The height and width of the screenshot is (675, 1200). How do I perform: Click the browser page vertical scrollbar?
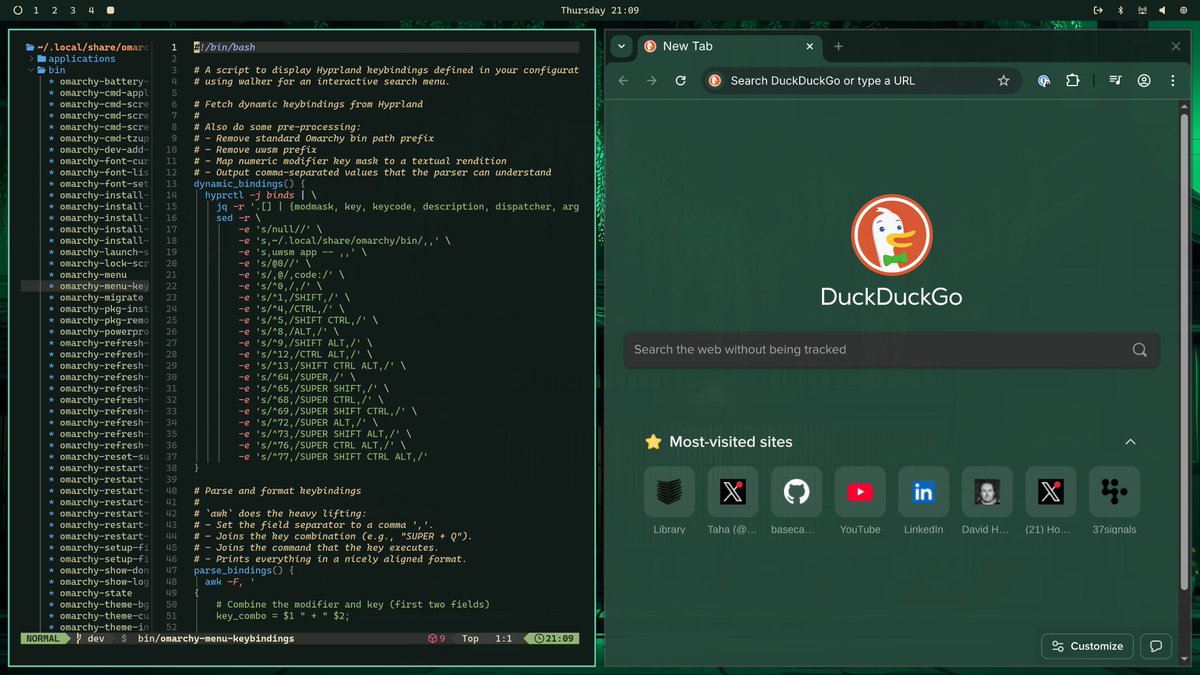tap(1186, 350)
